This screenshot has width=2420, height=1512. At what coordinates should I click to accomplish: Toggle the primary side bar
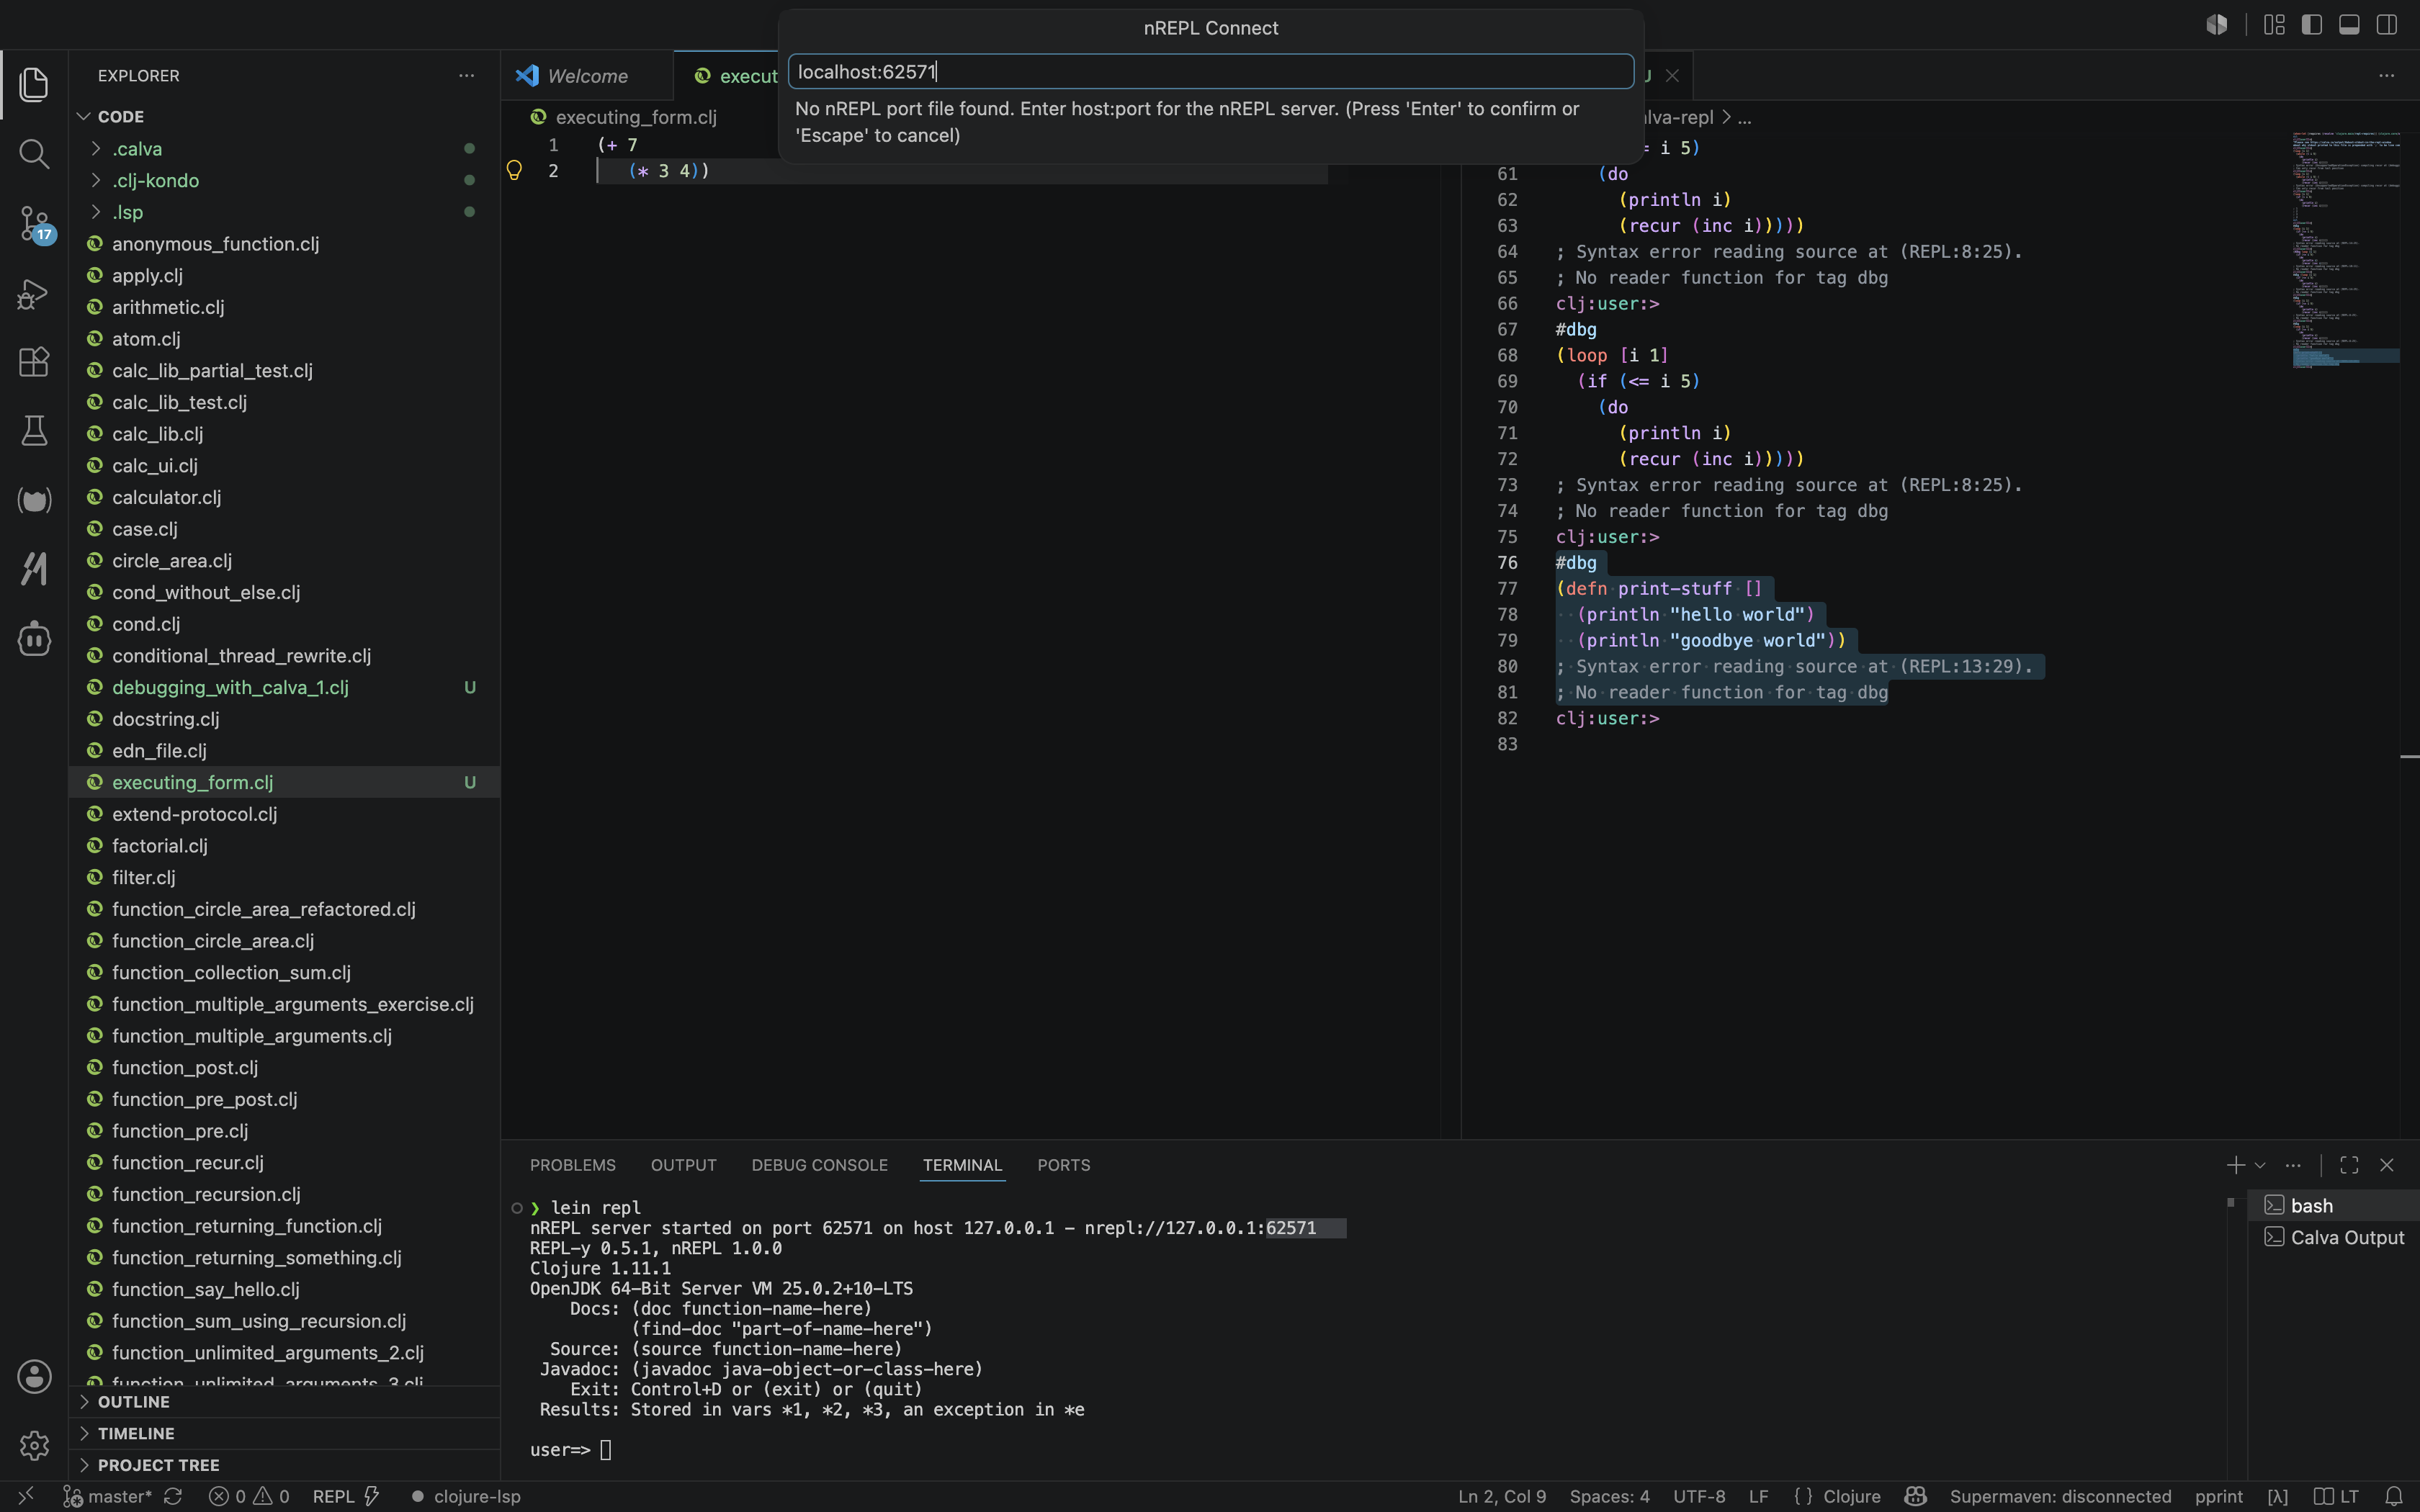(2312, 25)
